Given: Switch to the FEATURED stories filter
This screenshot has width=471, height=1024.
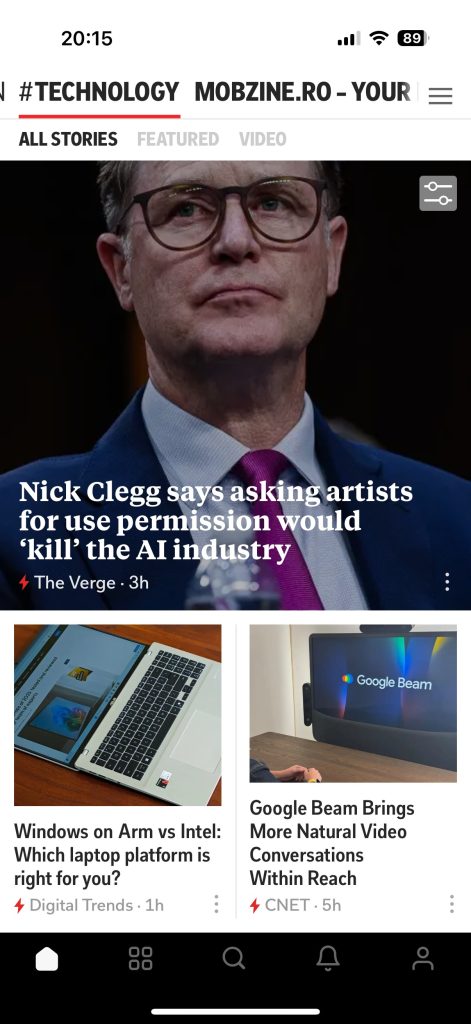Looking at the screenshot, I should (178, 139).
